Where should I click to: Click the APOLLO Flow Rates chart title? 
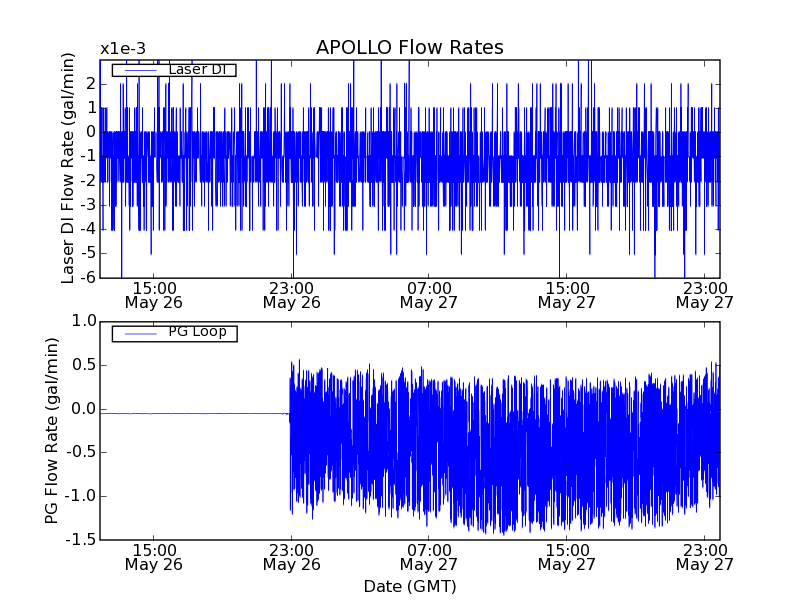409,48
